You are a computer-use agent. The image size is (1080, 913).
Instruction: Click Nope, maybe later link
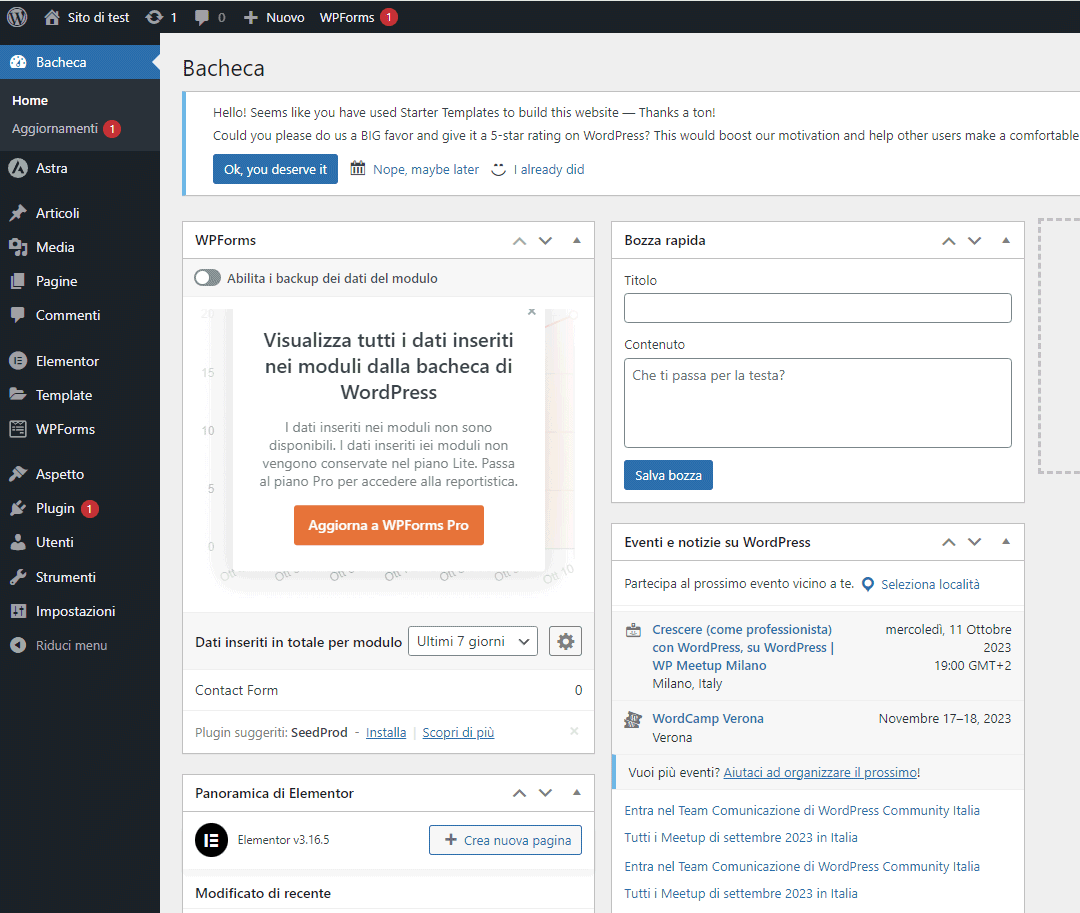click(x=426, y=169)
